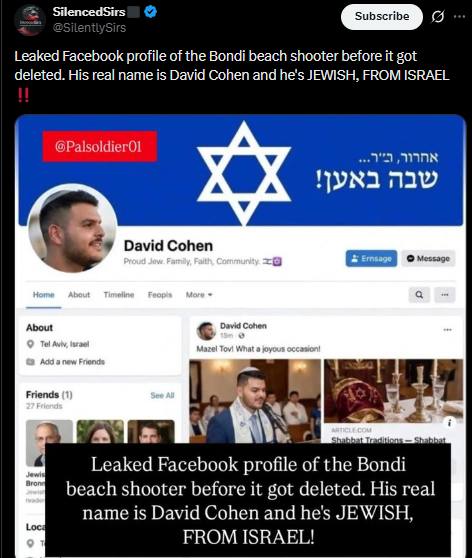The width and height of the screenshot is (472, 558).
Task: Open the SilencedSirs profile avatar
Action: [30, 20]
